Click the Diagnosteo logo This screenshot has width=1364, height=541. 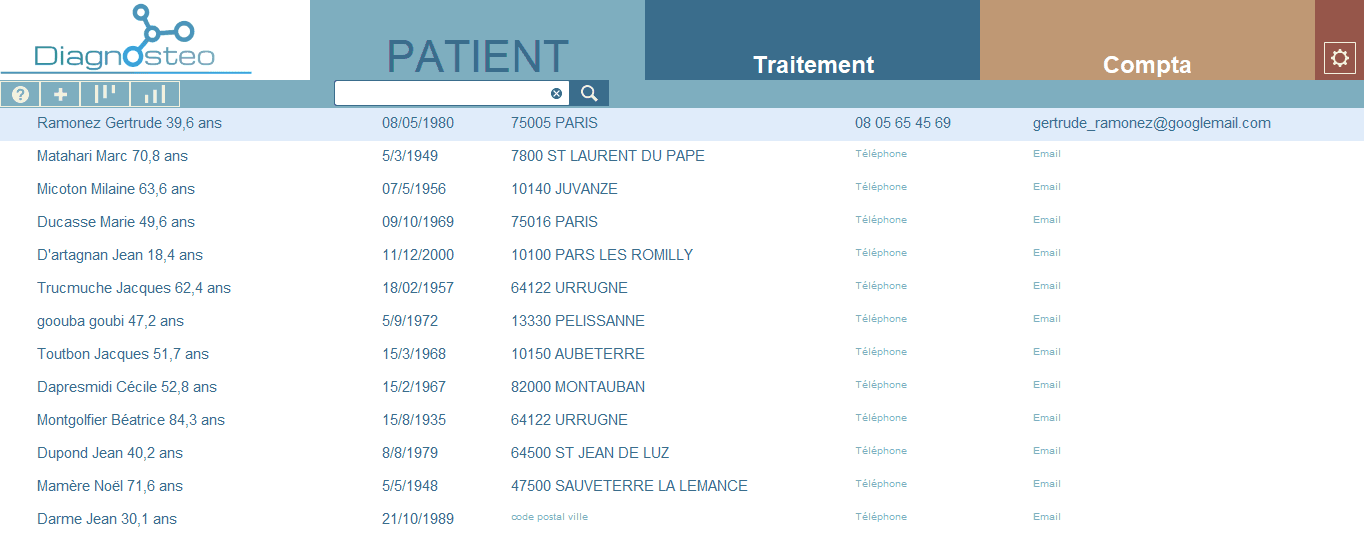coord(126,39)
